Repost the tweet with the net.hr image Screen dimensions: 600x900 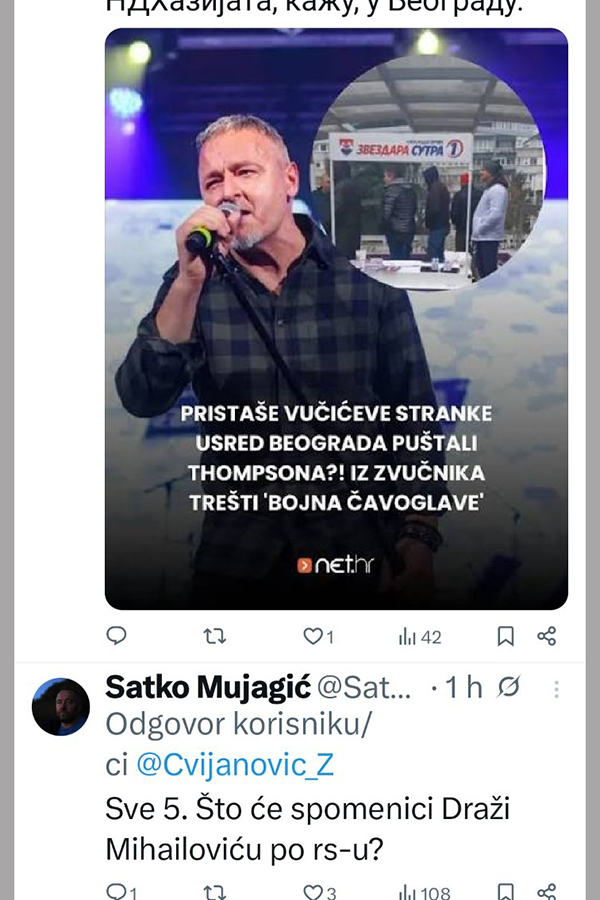pos(214,635)
